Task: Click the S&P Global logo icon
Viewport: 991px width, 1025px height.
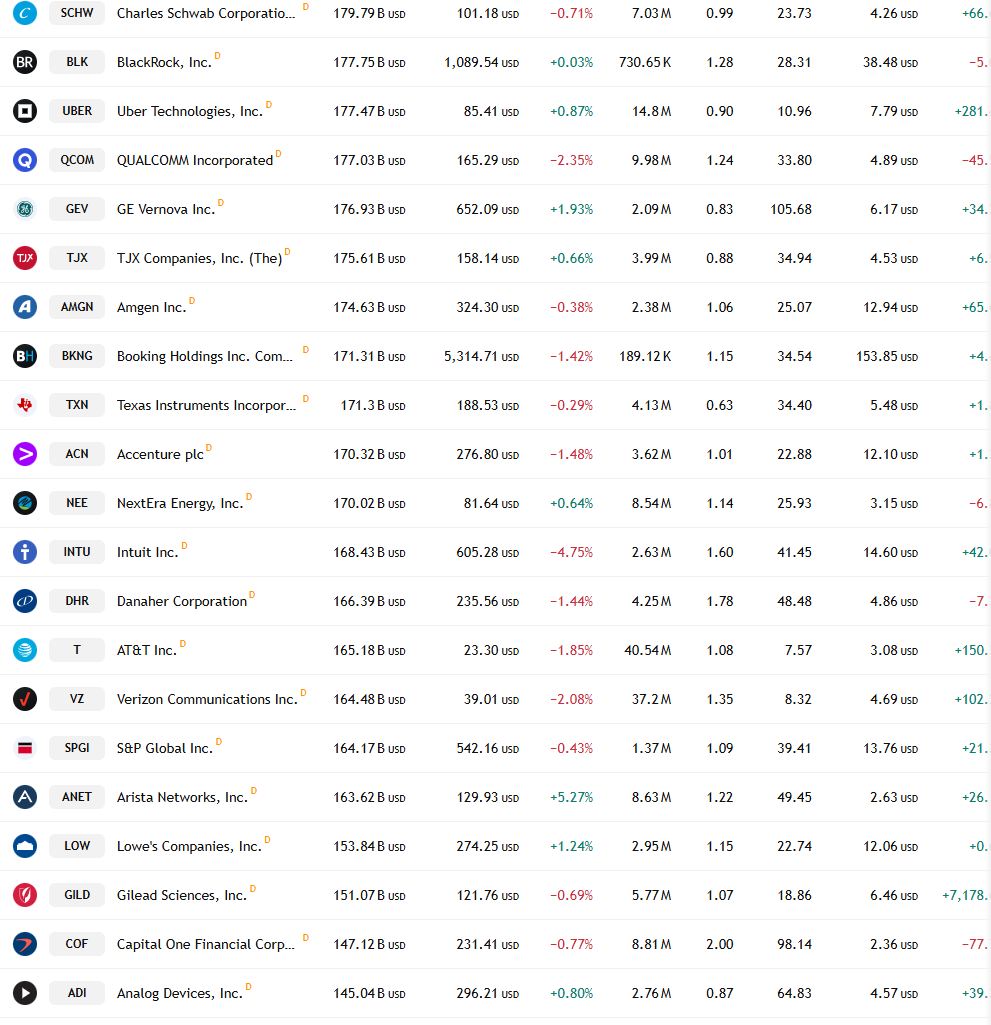Action: [x=25, y=748]
